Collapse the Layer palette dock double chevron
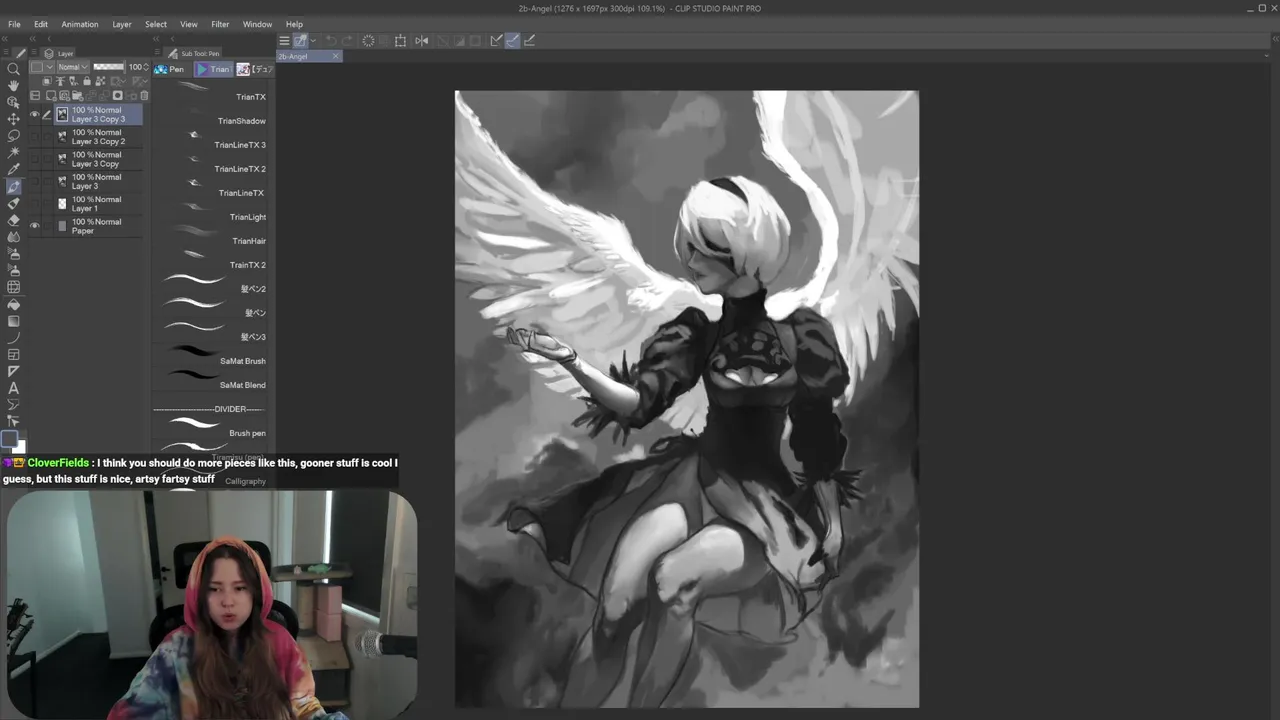 tap(34, 39)
